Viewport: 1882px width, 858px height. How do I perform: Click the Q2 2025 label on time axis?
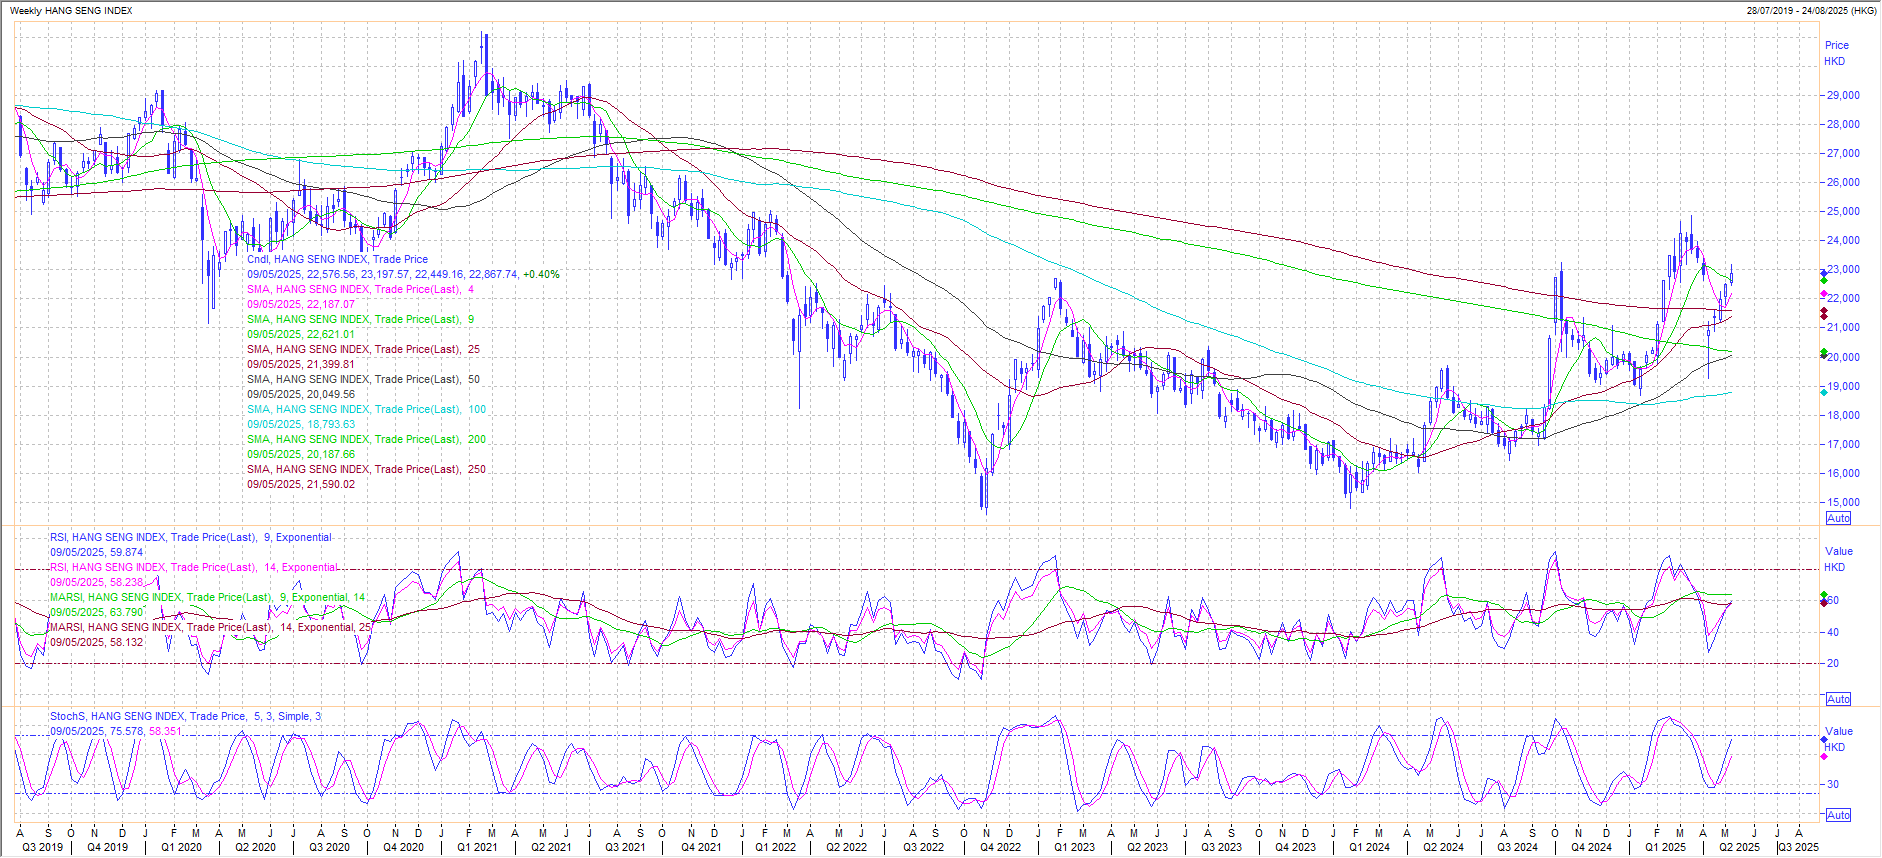1739,847
